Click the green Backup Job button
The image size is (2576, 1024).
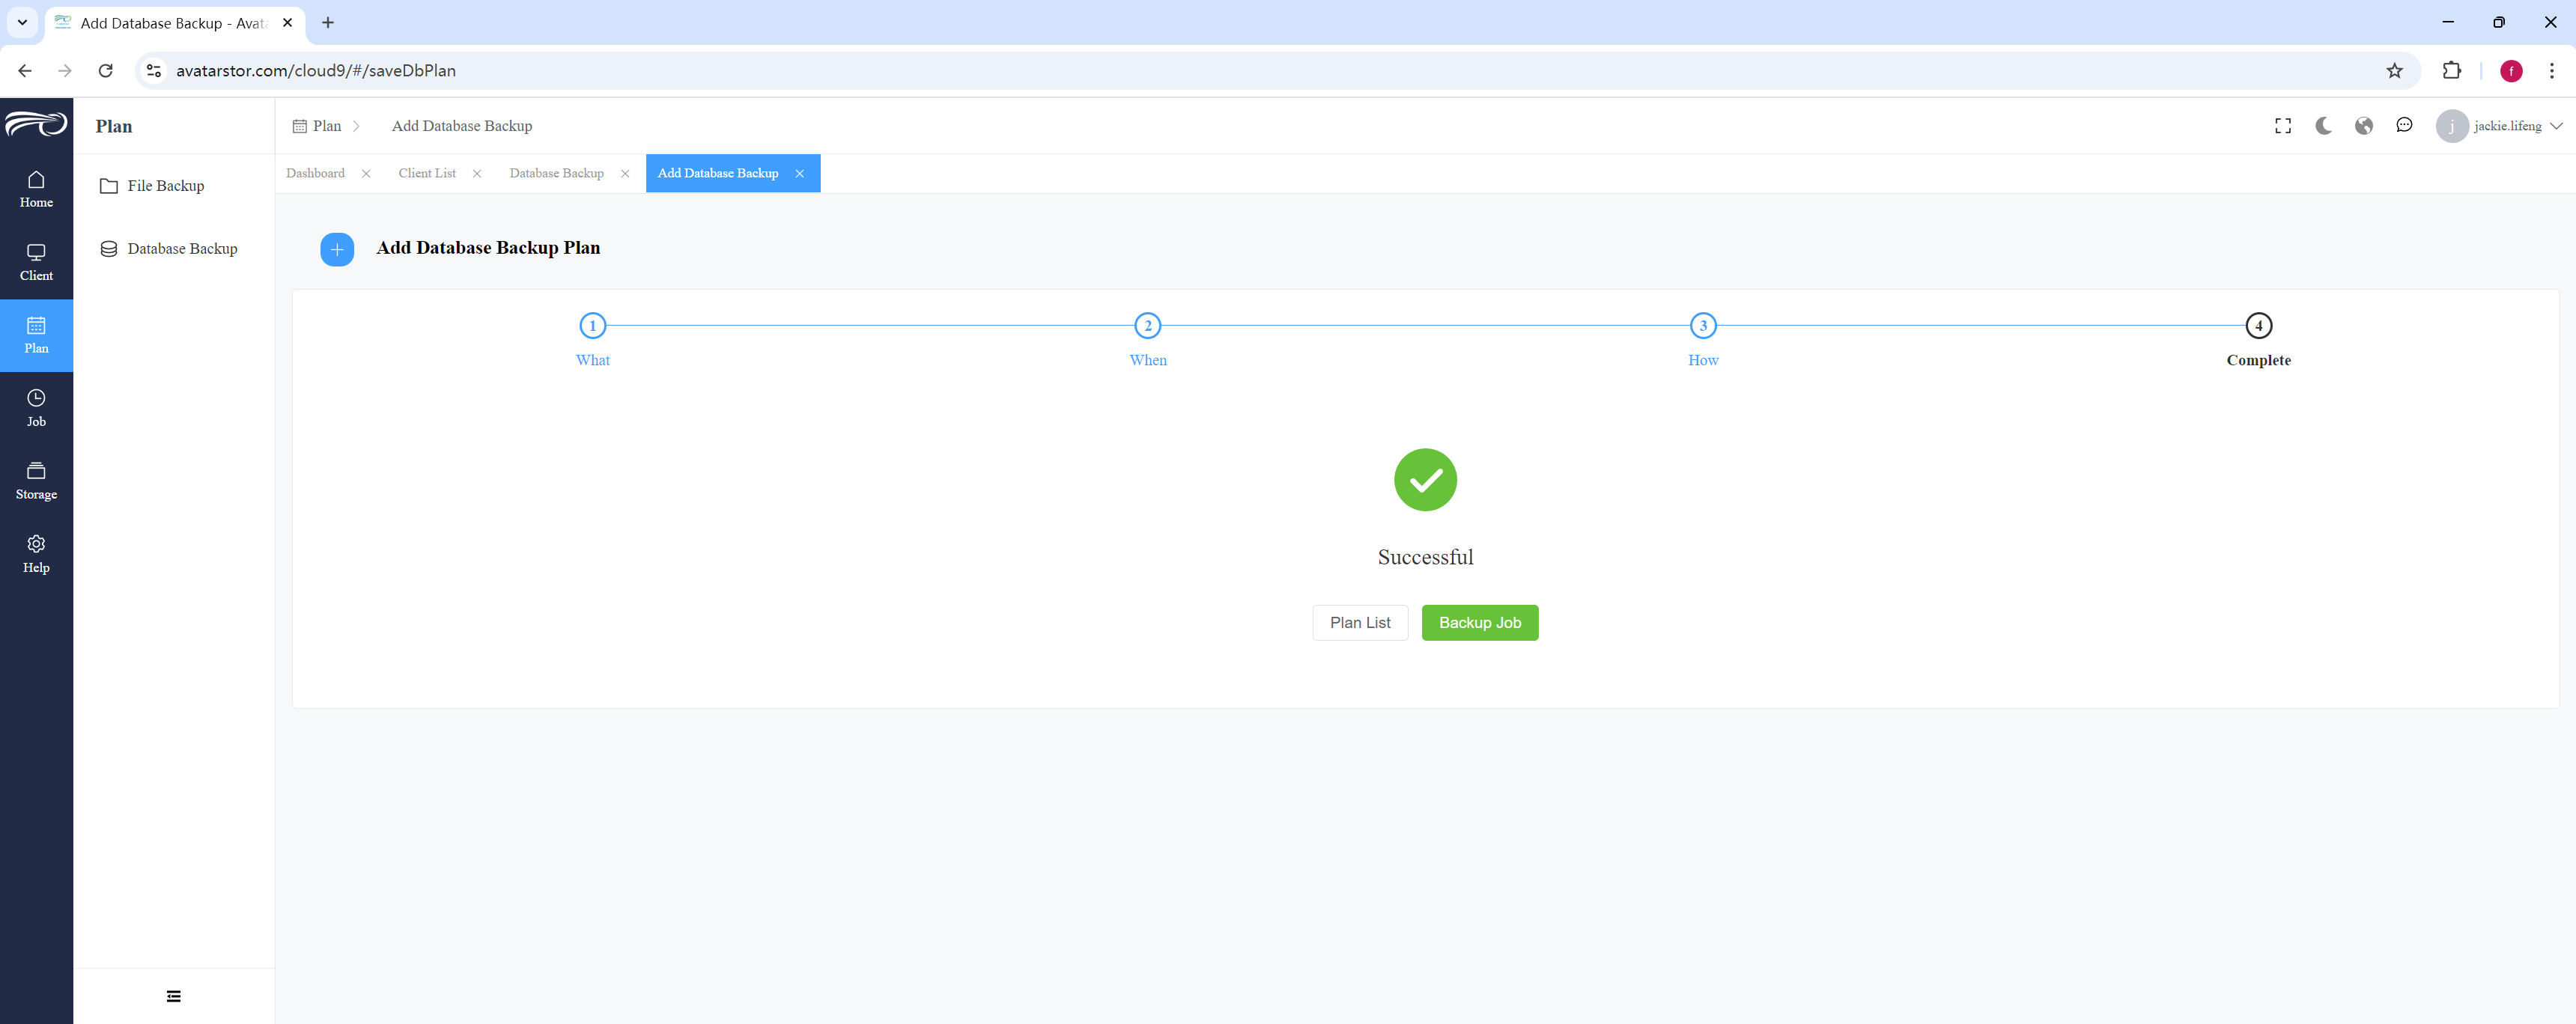point(1480,623)
